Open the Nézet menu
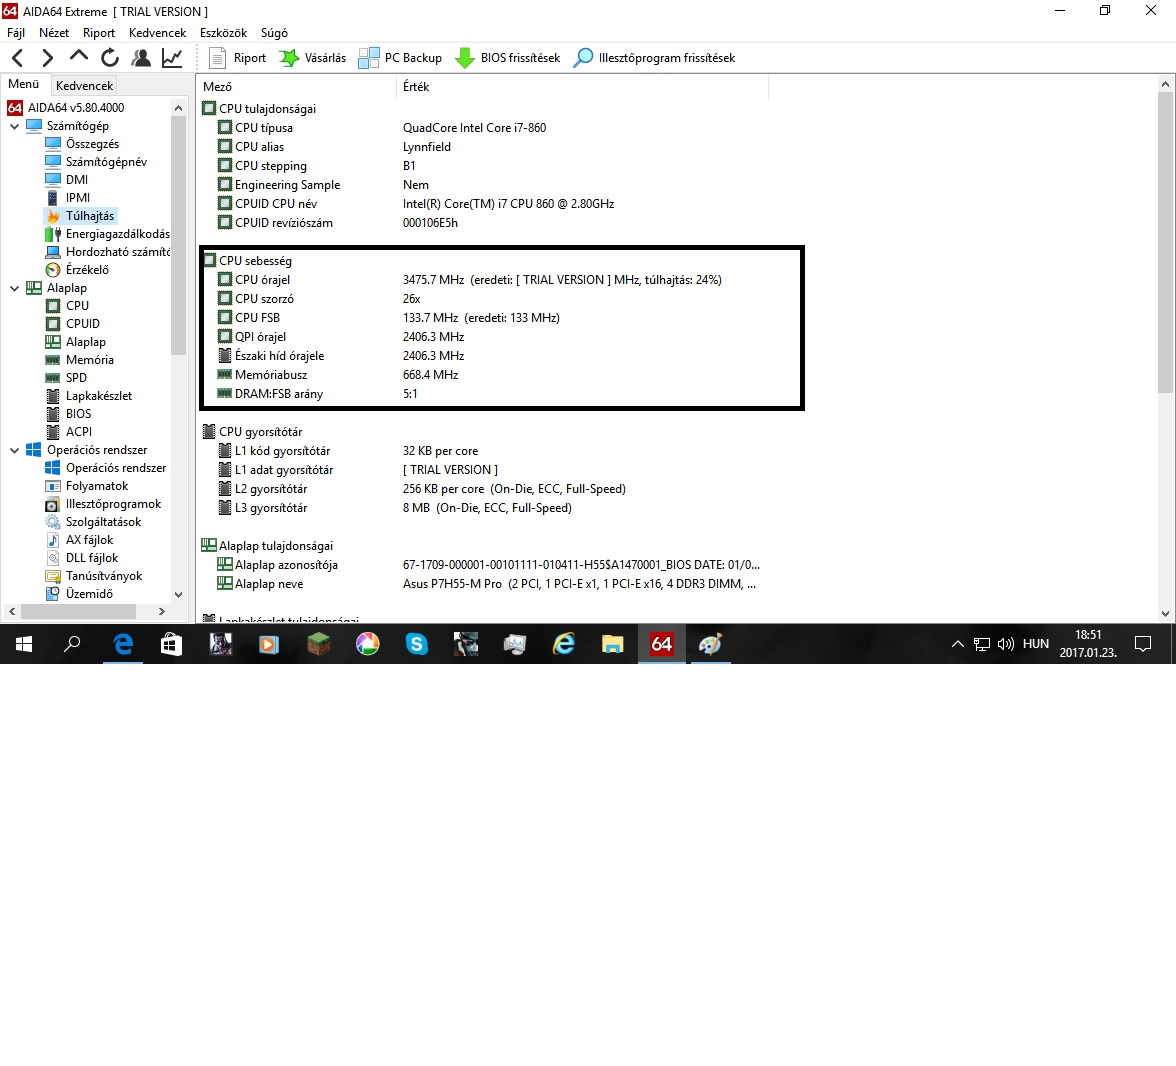The image size is (1176, 1066). 54,33
